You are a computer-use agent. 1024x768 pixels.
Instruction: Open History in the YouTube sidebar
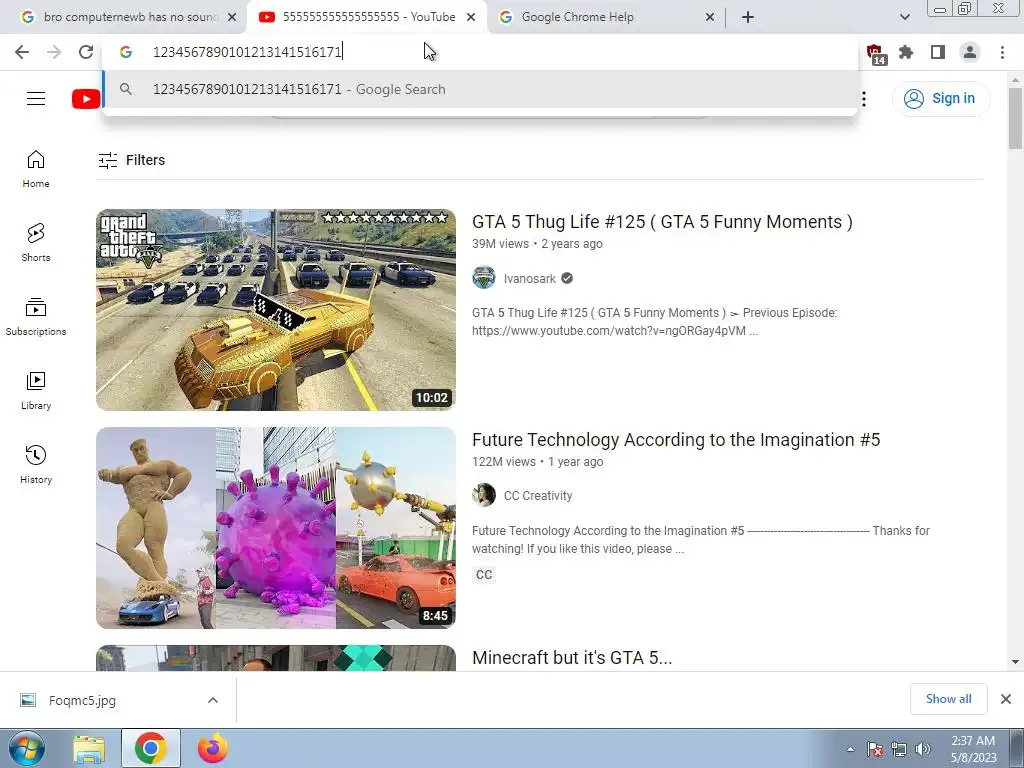[36, 464]
